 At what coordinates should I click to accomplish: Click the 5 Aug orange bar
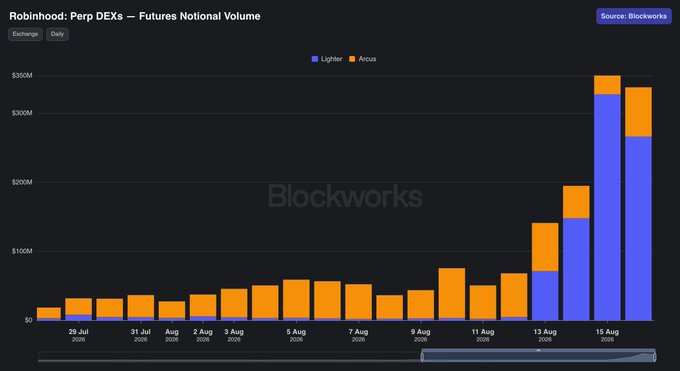[296, 299]
